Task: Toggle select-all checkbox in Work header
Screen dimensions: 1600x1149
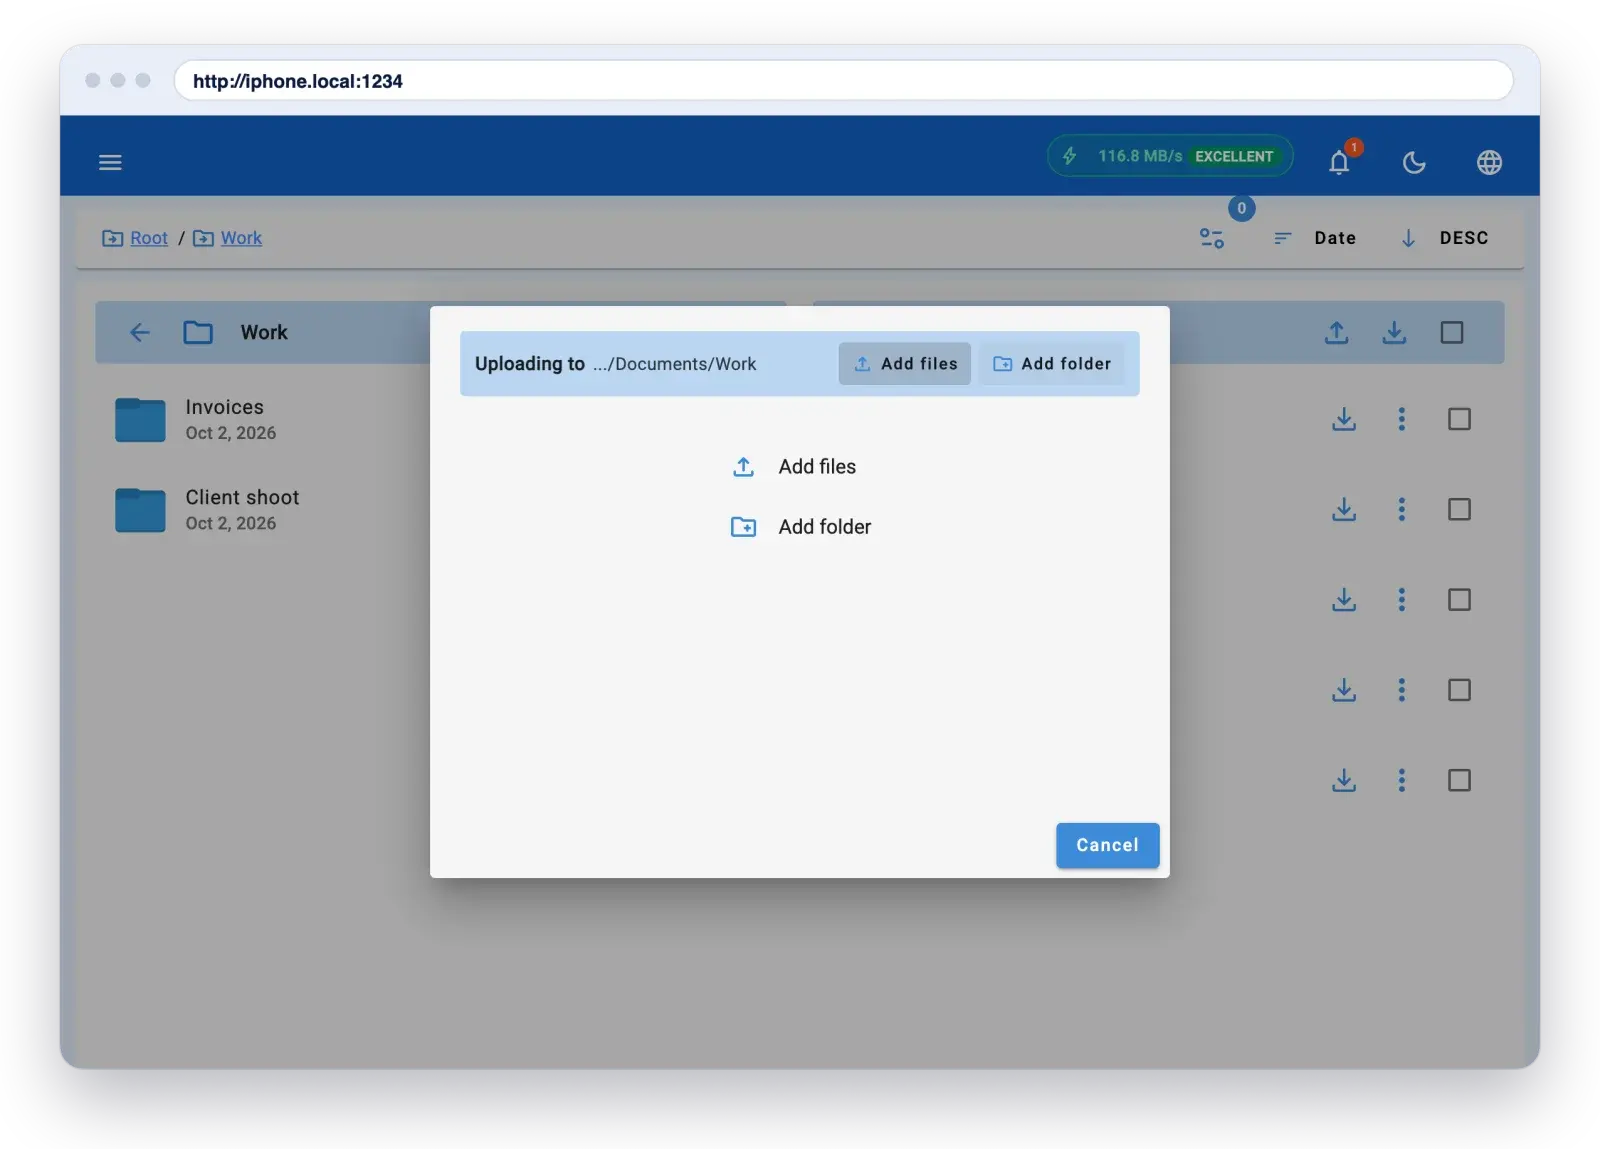Action: point(1452,332)
